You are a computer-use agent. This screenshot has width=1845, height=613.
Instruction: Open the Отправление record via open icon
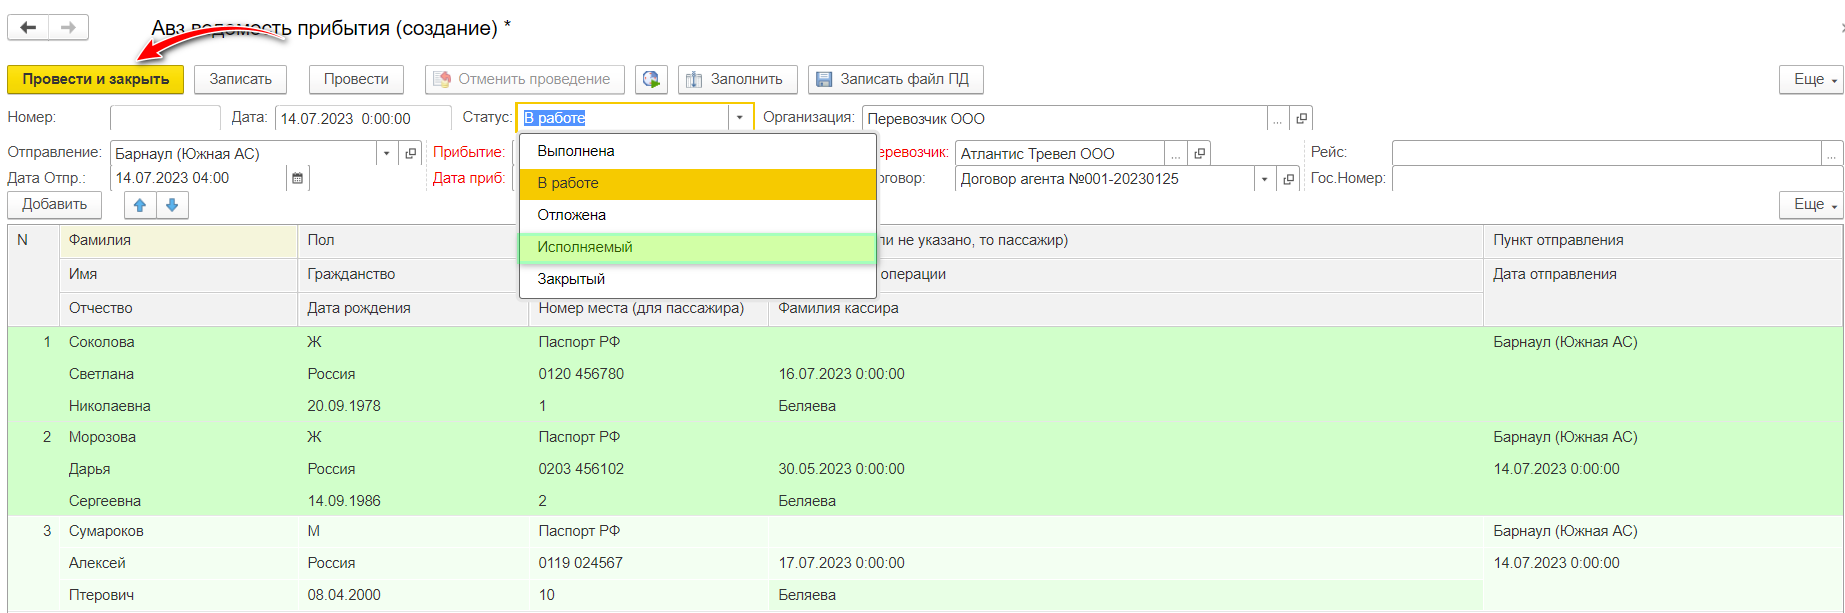[x=410, y=154]
